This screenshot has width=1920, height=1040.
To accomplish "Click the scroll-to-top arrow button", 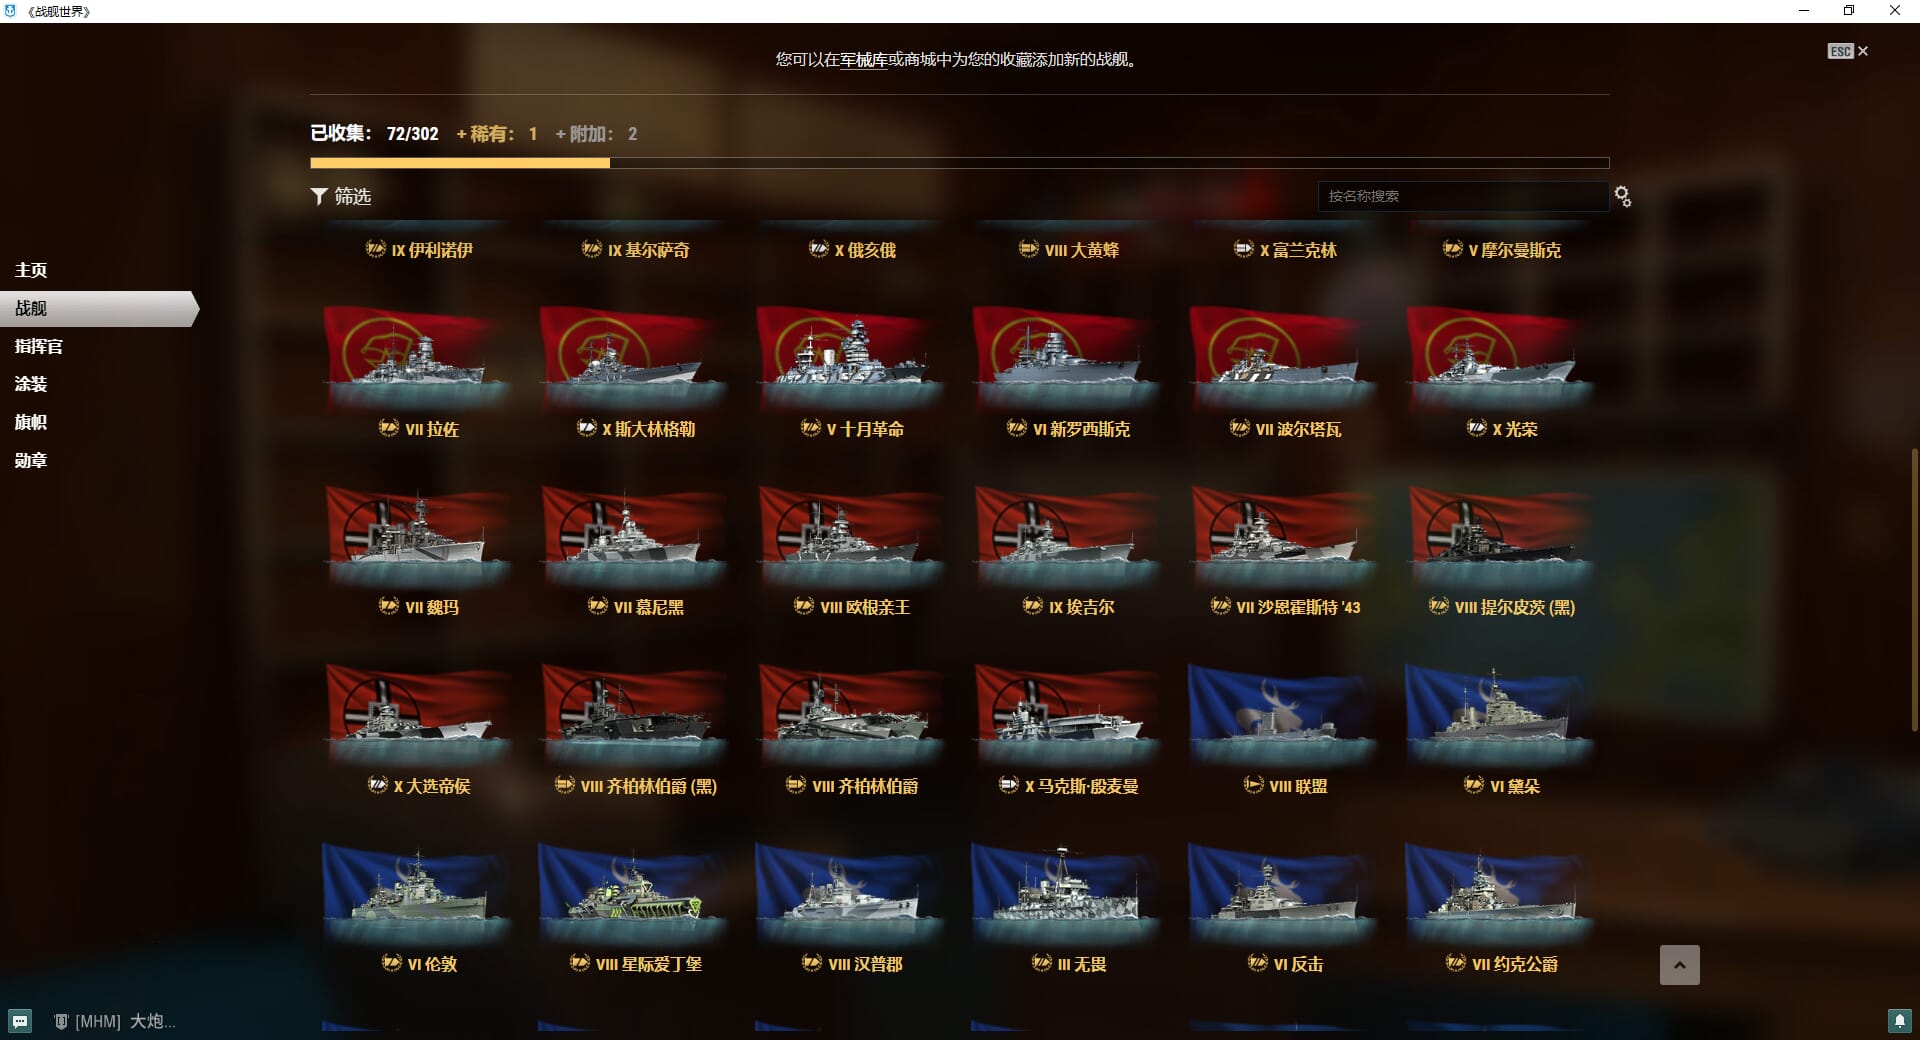I will (1680, 965).
